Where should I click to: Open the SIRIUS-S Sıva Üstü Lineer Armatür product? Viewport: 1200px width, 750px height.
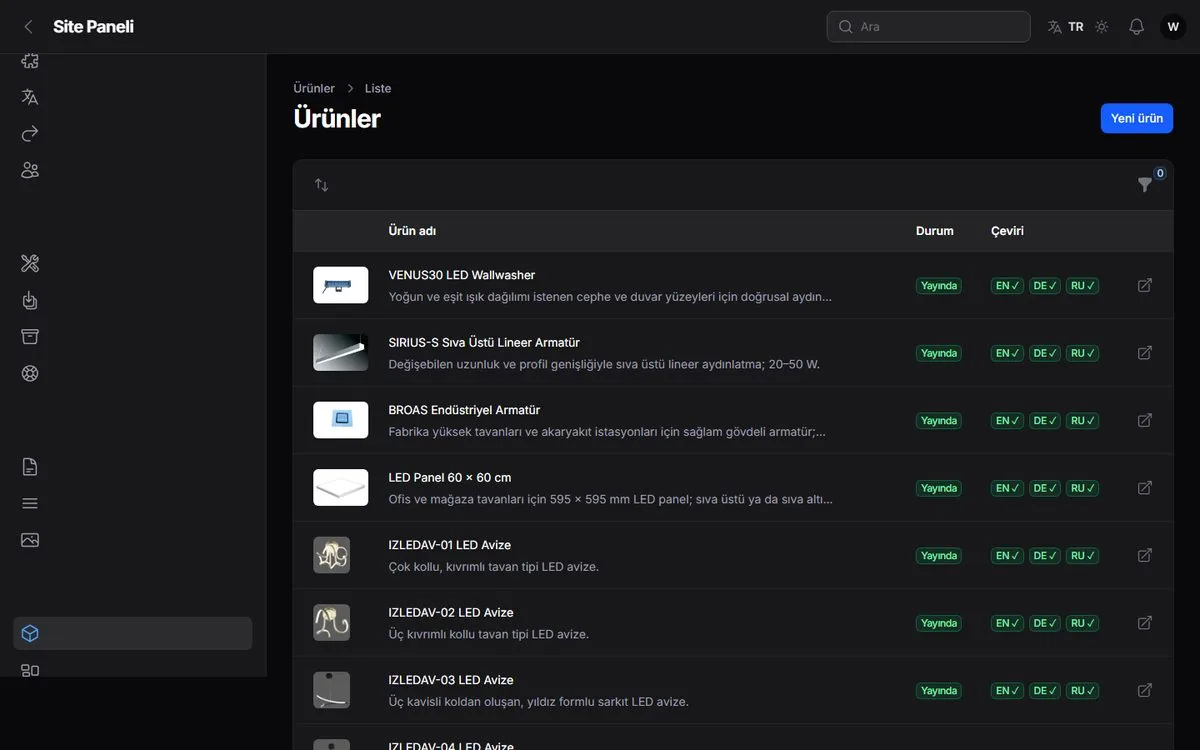(484, 342)
